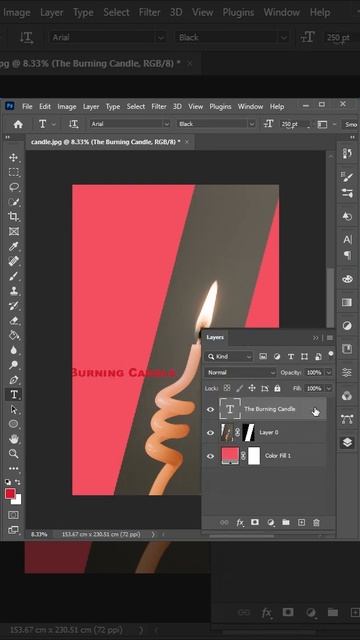Select the Horizontal Type tool
Screen dimensions: 360x640
click(x=13, y=394)
